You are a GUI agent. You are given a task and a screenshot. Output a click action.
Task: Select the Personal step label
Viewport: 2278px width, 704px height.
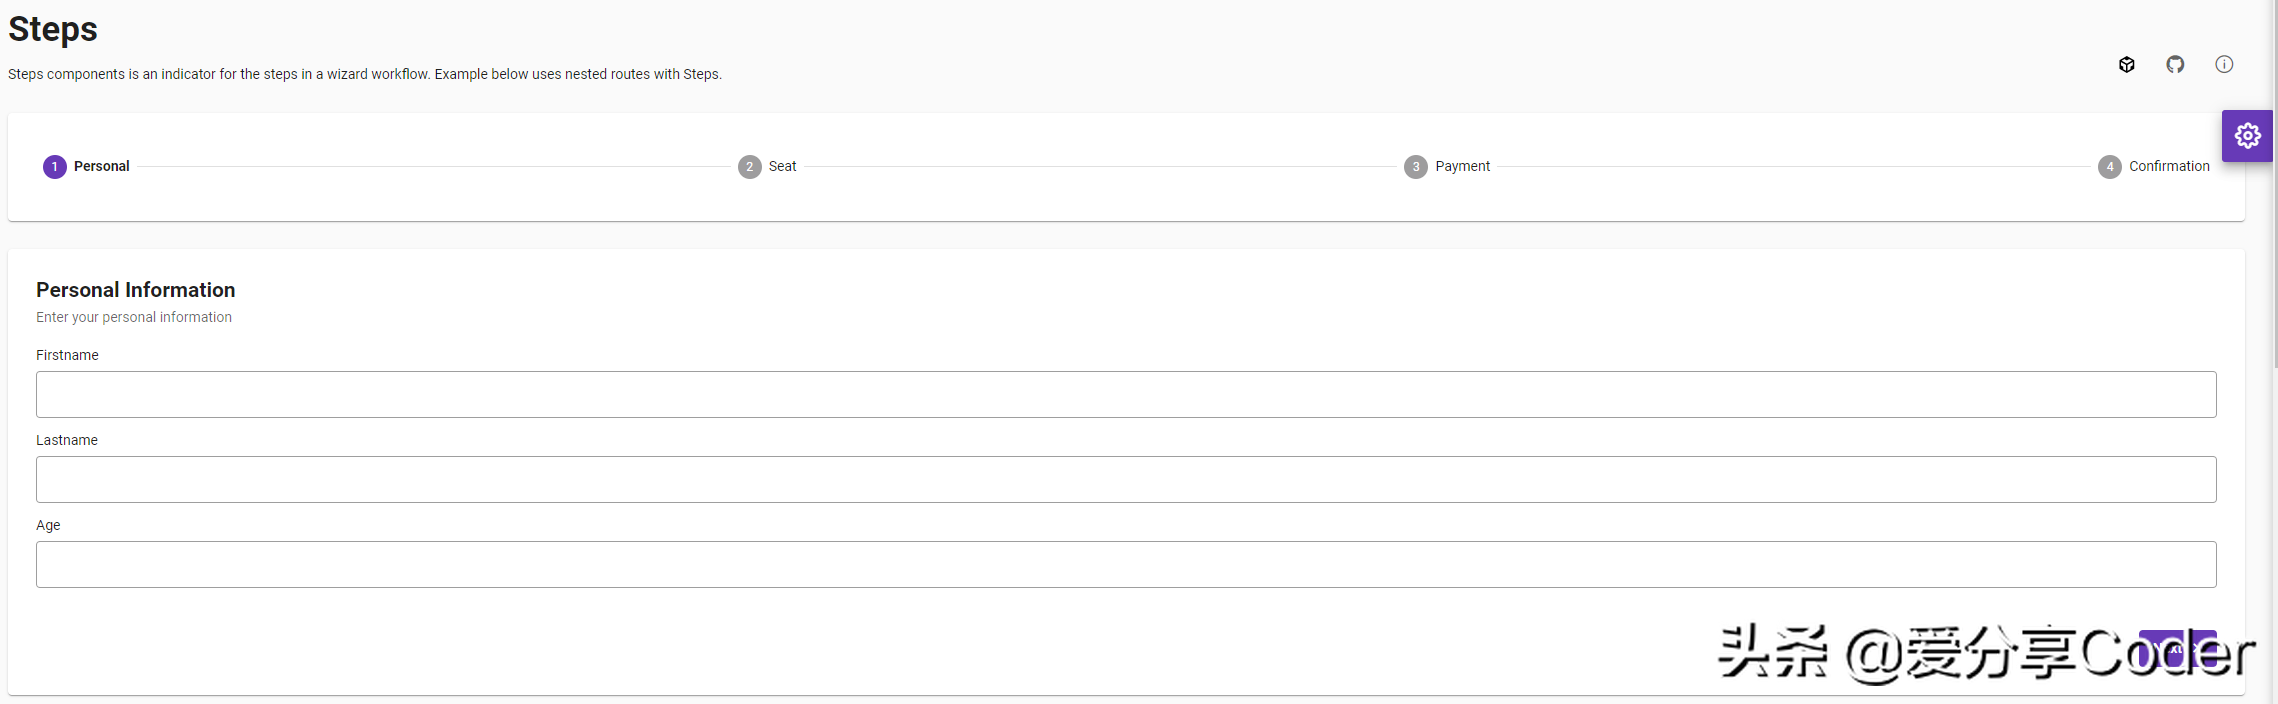[x=102, y=167]
